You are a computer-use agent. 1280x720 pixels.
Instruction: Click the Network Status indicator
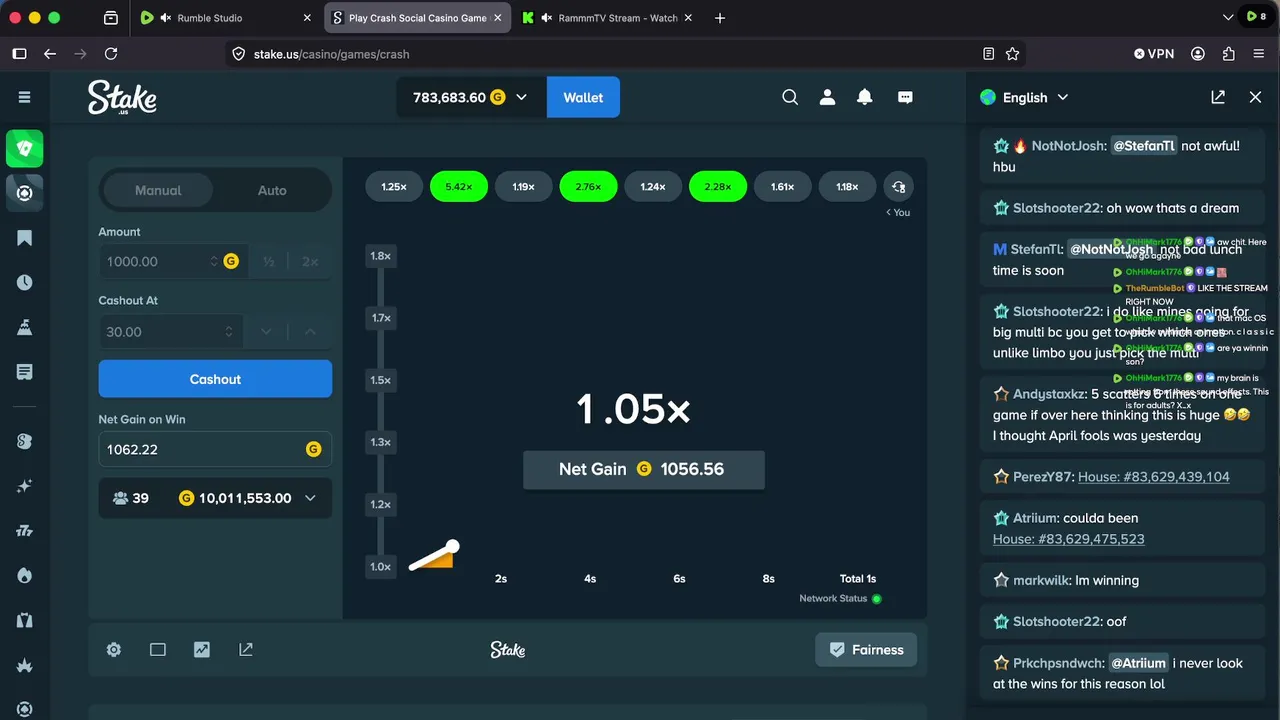coord(840,599)
